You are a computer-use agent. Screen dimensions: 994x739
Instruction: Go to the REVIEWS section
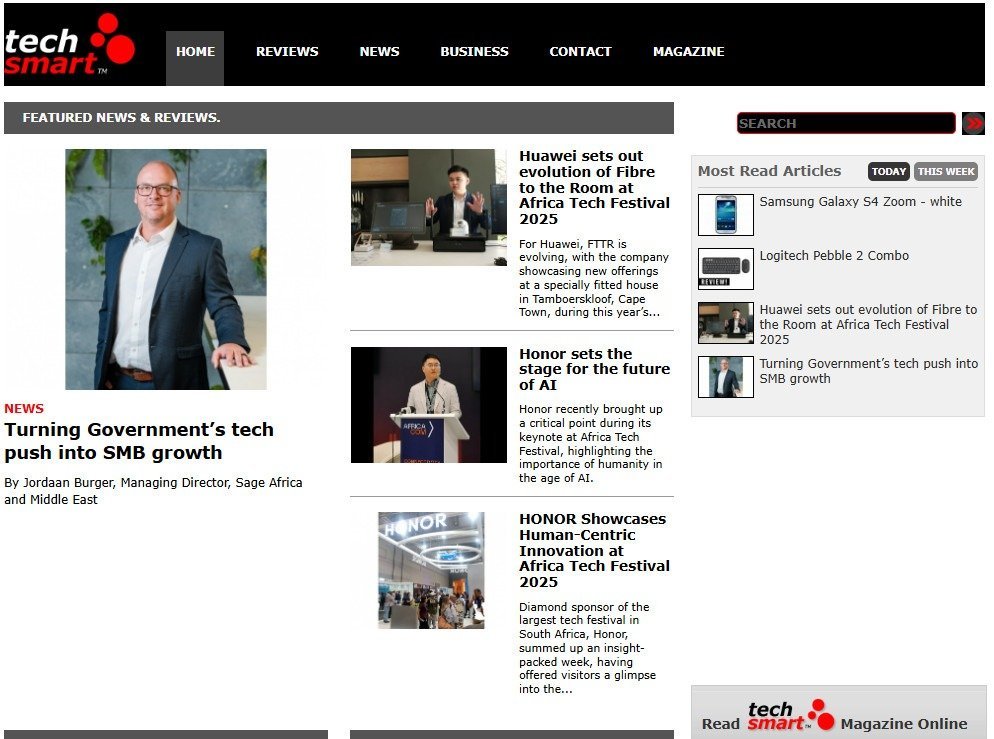pos(287,51)
